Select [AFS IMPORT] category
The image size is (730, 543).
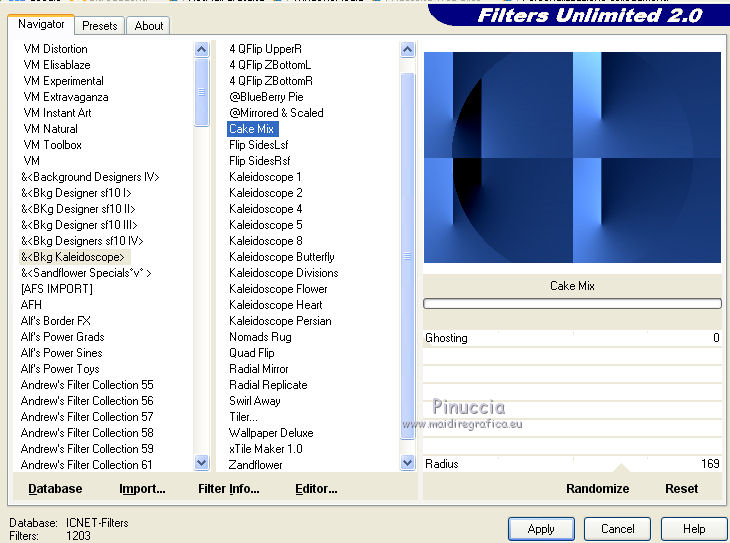[x=57, y=289]
